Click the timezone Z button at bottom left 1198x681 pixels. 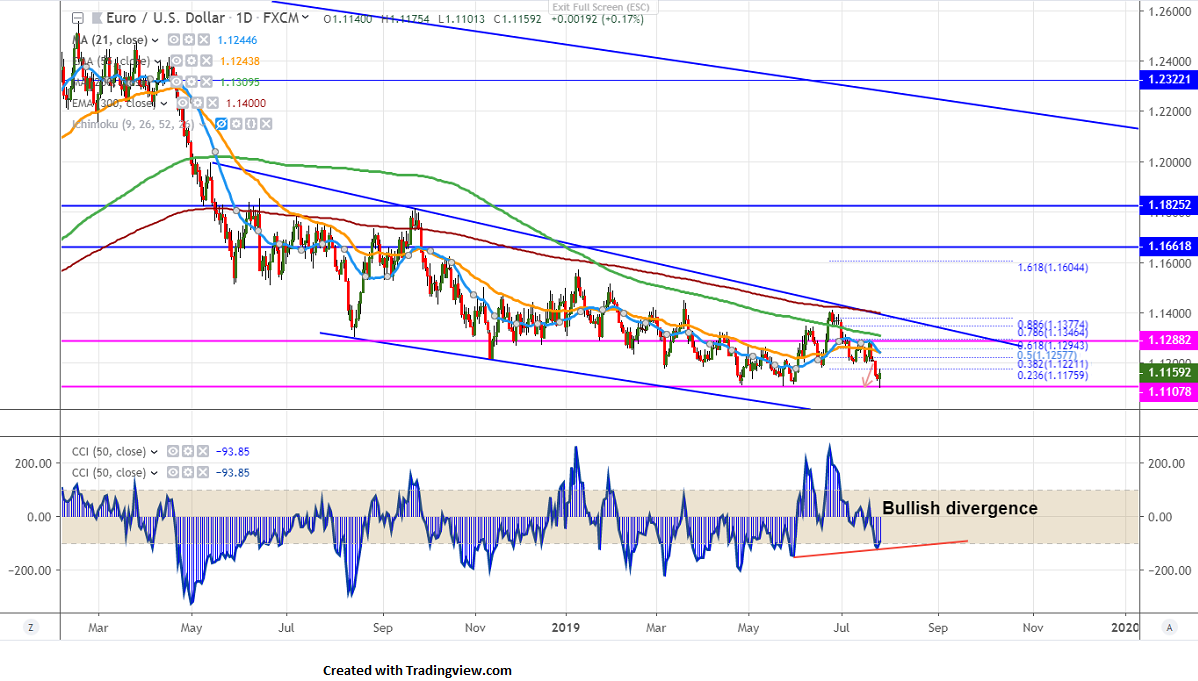point(31,627)
